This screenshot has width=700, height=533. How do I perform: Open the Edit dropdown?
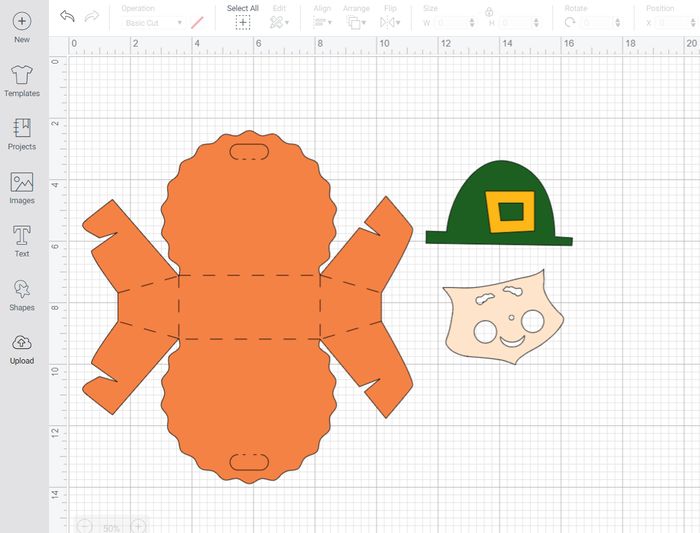[x=279, y=22]
